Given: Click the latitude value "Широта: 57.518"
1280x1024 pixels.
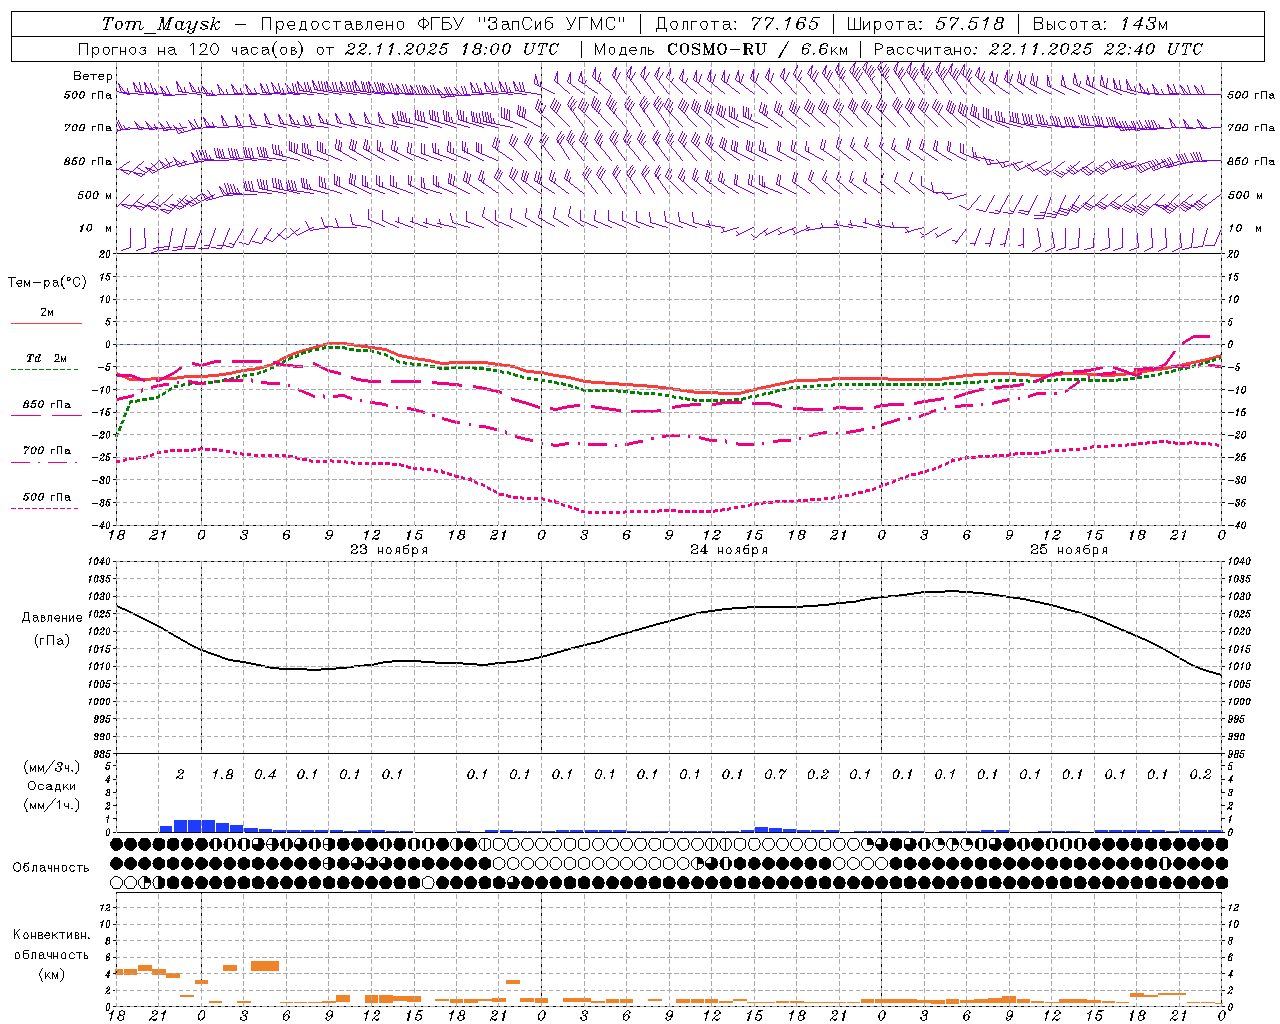Looking at the screenshot, I should [925, 24].
